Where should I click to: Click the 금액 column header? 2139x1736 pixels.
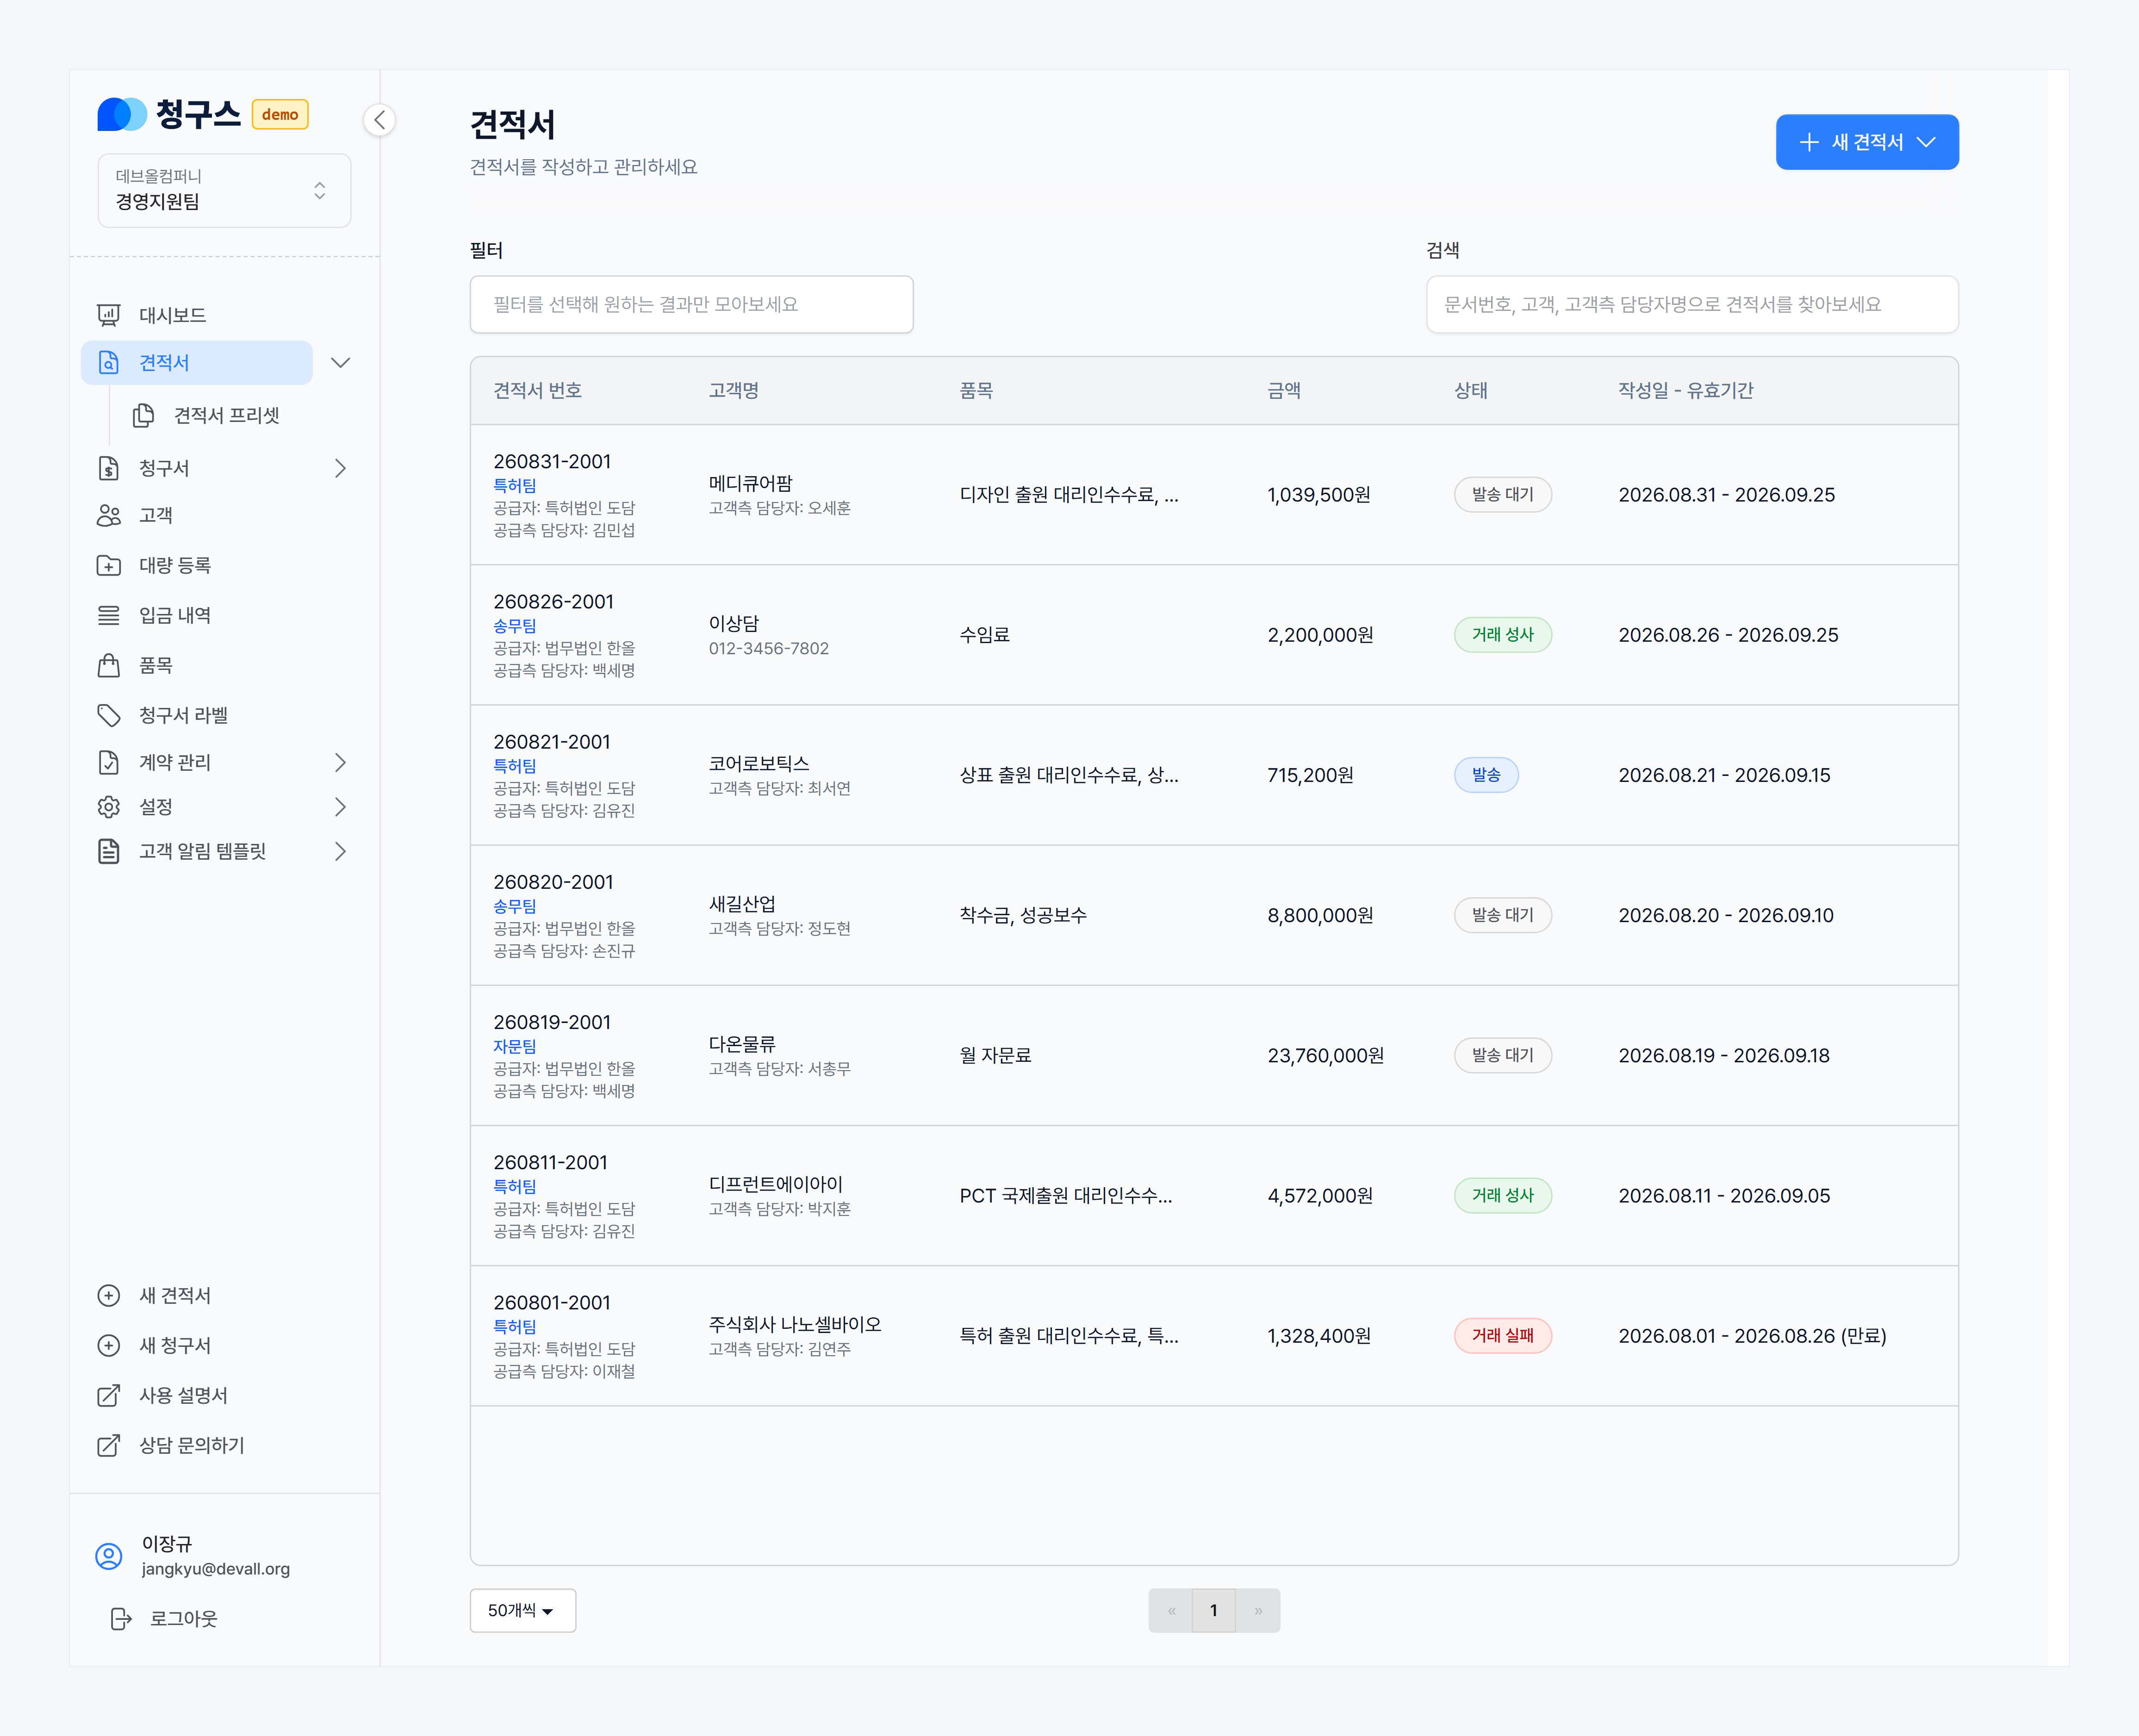1283,390
